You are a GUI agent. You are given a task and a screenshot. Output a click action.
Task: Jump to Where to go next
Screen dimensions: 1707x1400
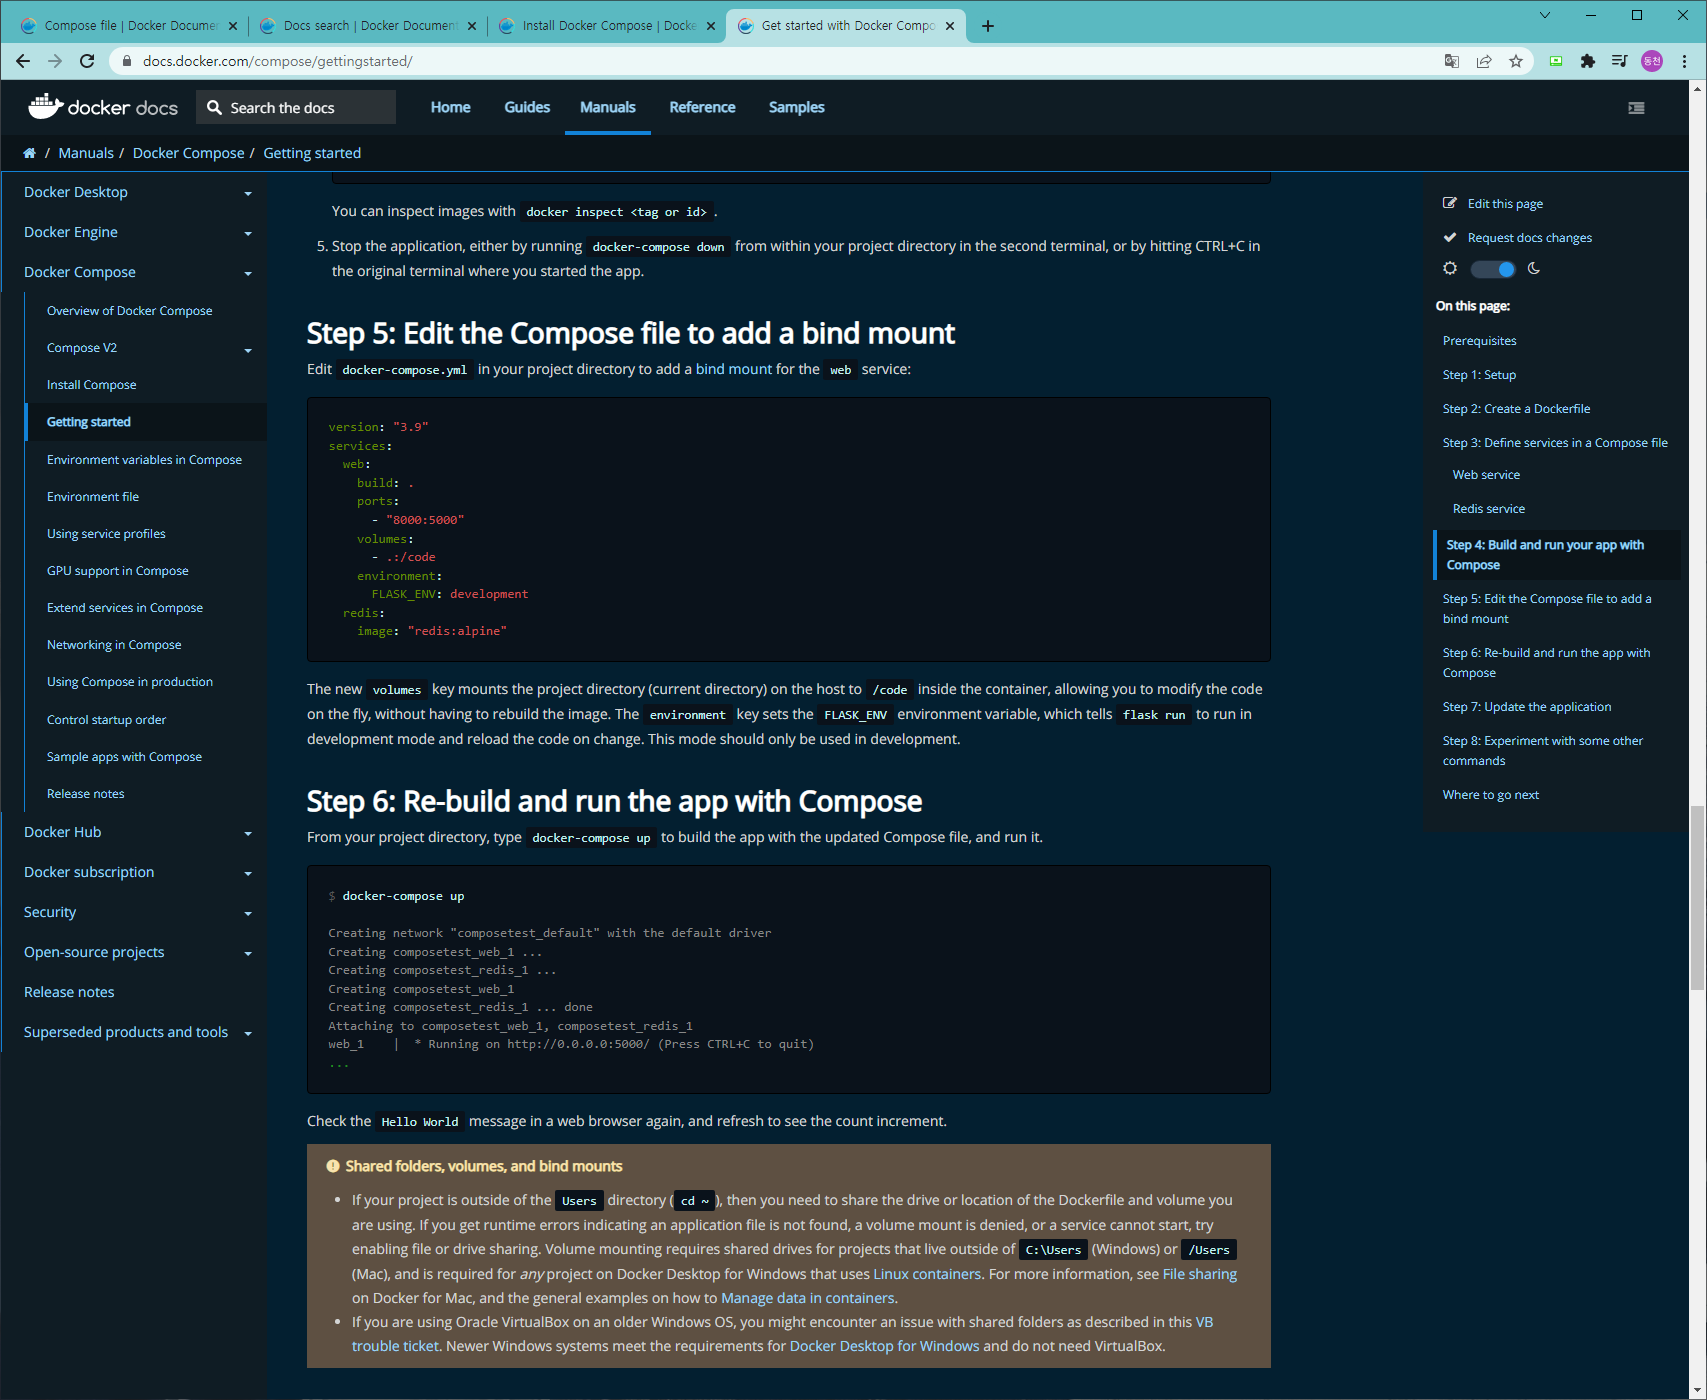coord(1491,795)
